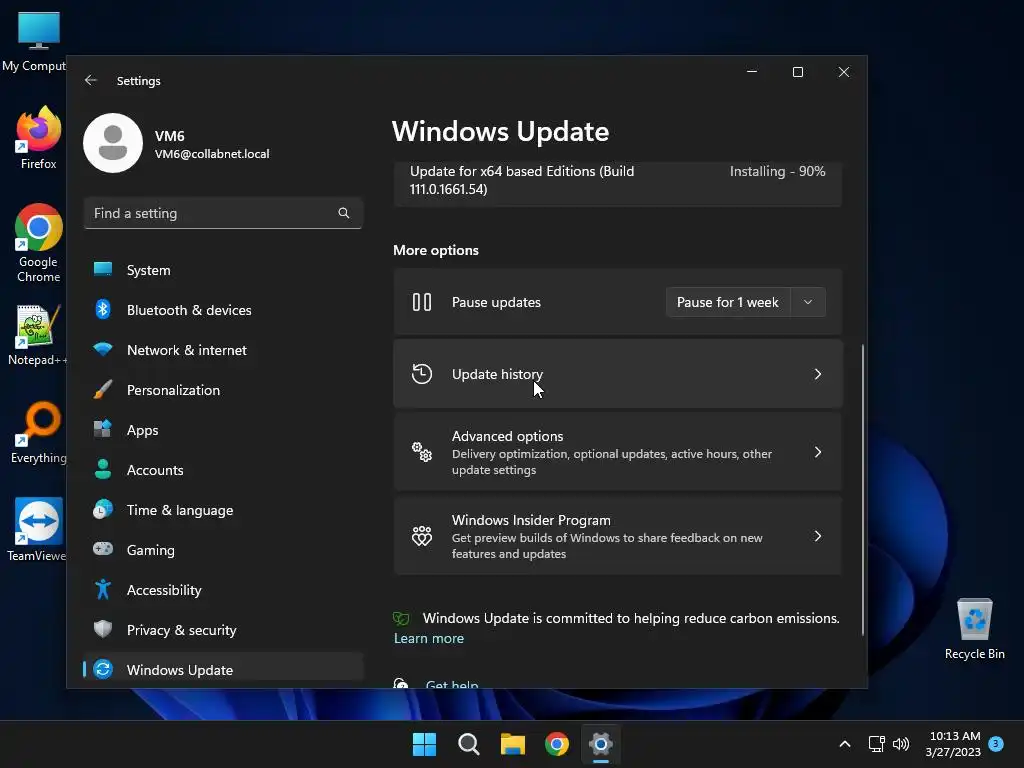Click the VM6 user avatar picture

click(113, 143)
